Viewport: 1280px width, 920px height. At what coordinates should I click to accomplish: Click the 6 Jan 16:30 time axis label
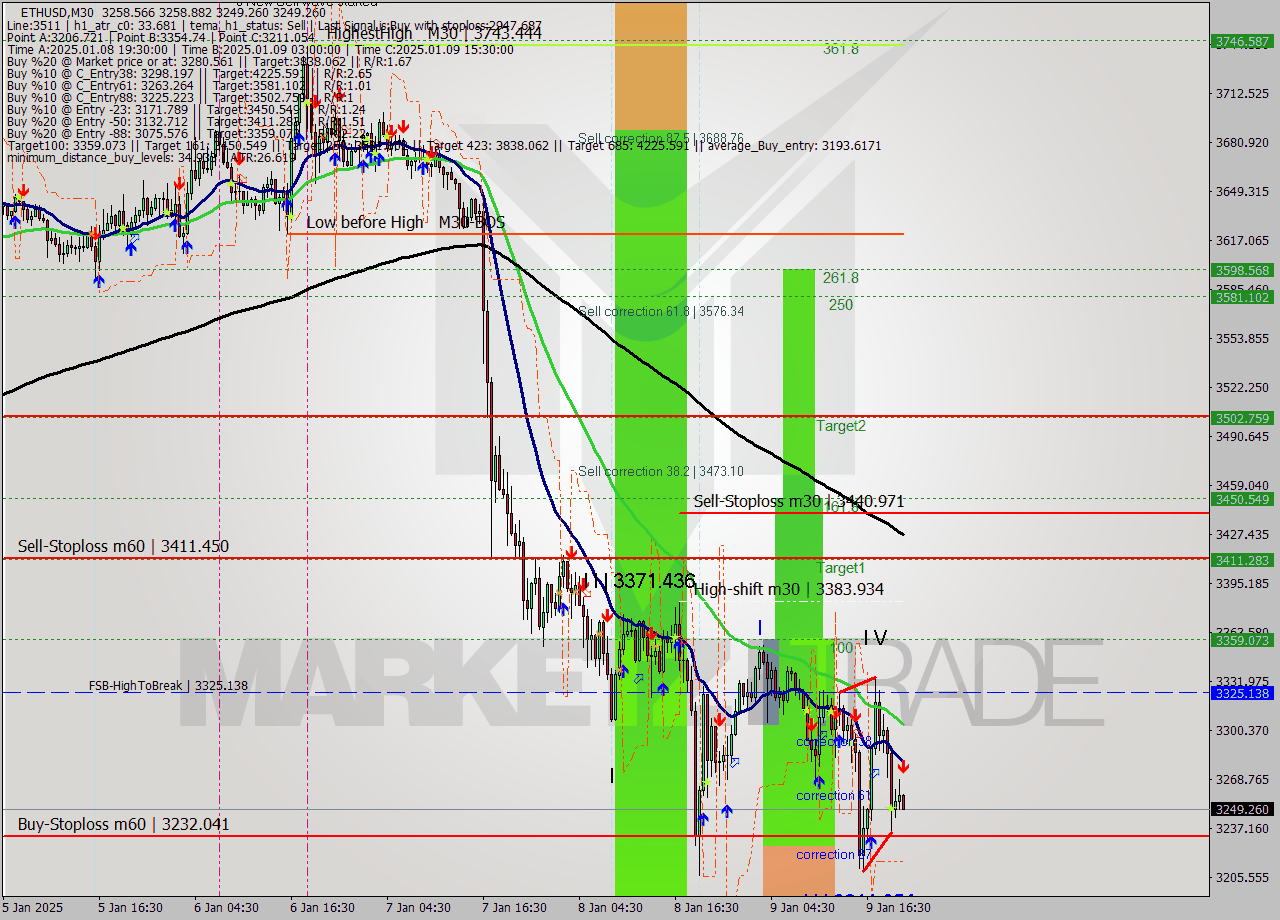(322, 908)
